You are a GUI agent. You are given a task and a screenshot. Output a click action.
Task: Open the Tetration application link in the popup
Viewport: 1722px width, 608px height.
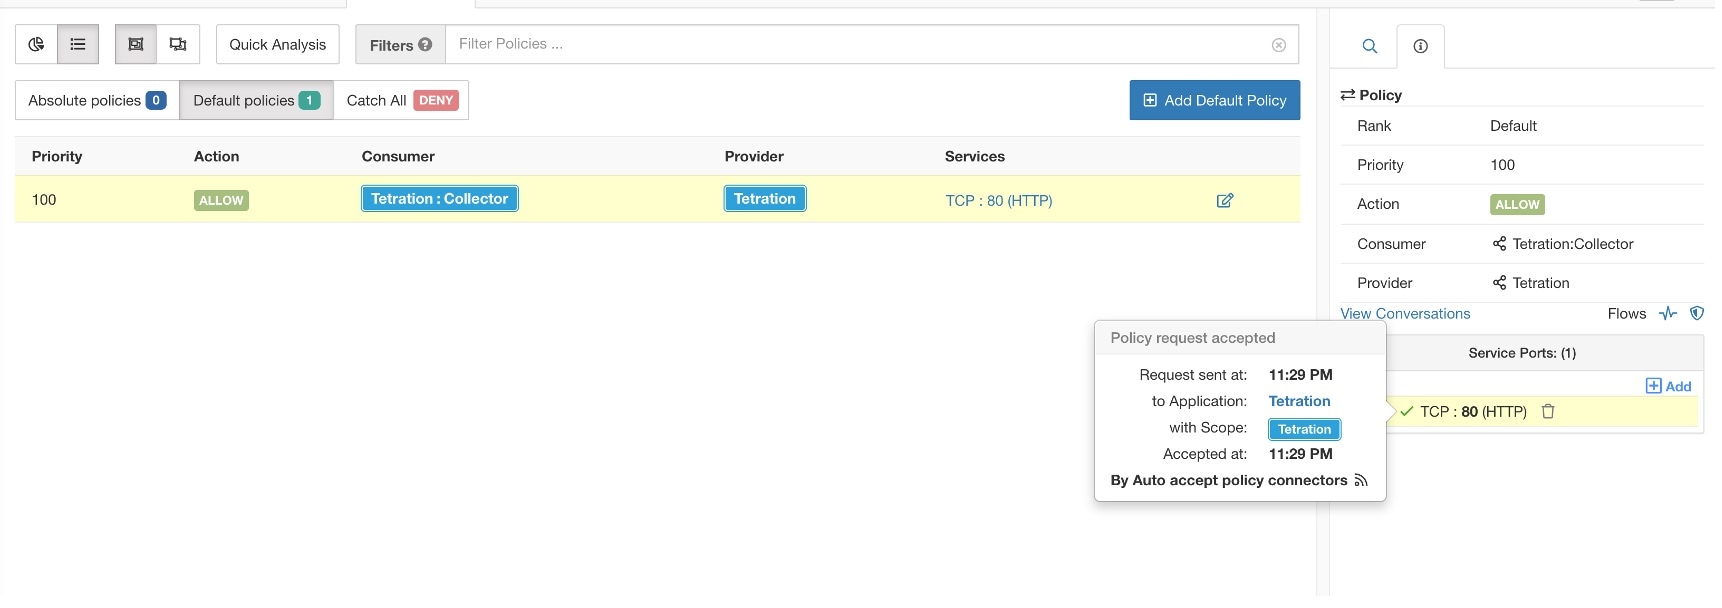pyautogui.click(x=1299, y=401)
